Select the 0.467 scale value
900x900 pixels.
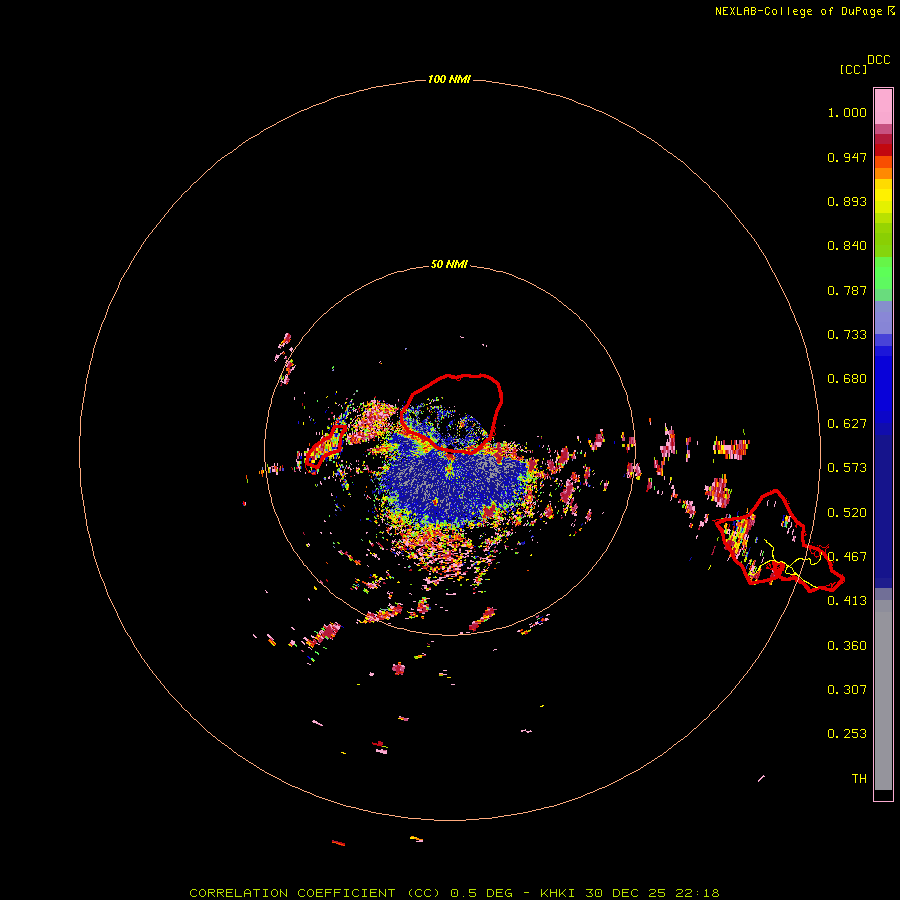pos(847,557)
